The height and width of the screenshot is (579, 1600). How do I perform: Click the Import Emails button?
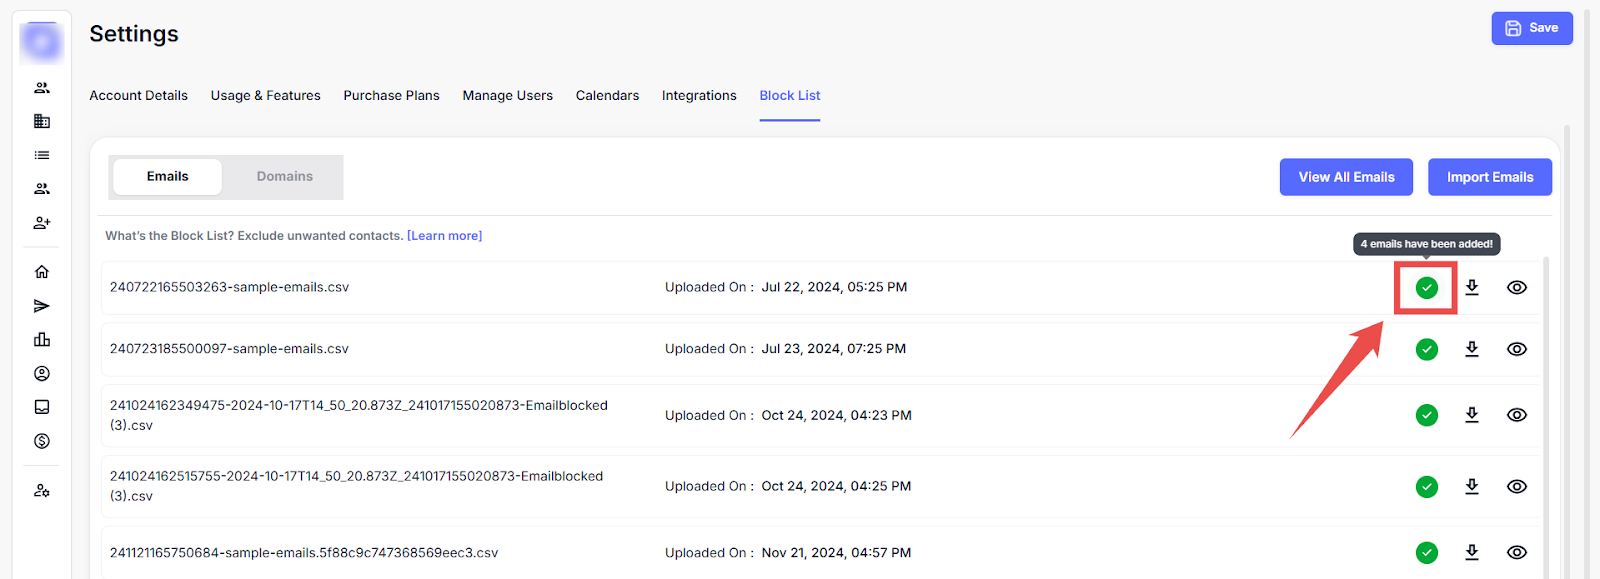(x=1489, y=177)
